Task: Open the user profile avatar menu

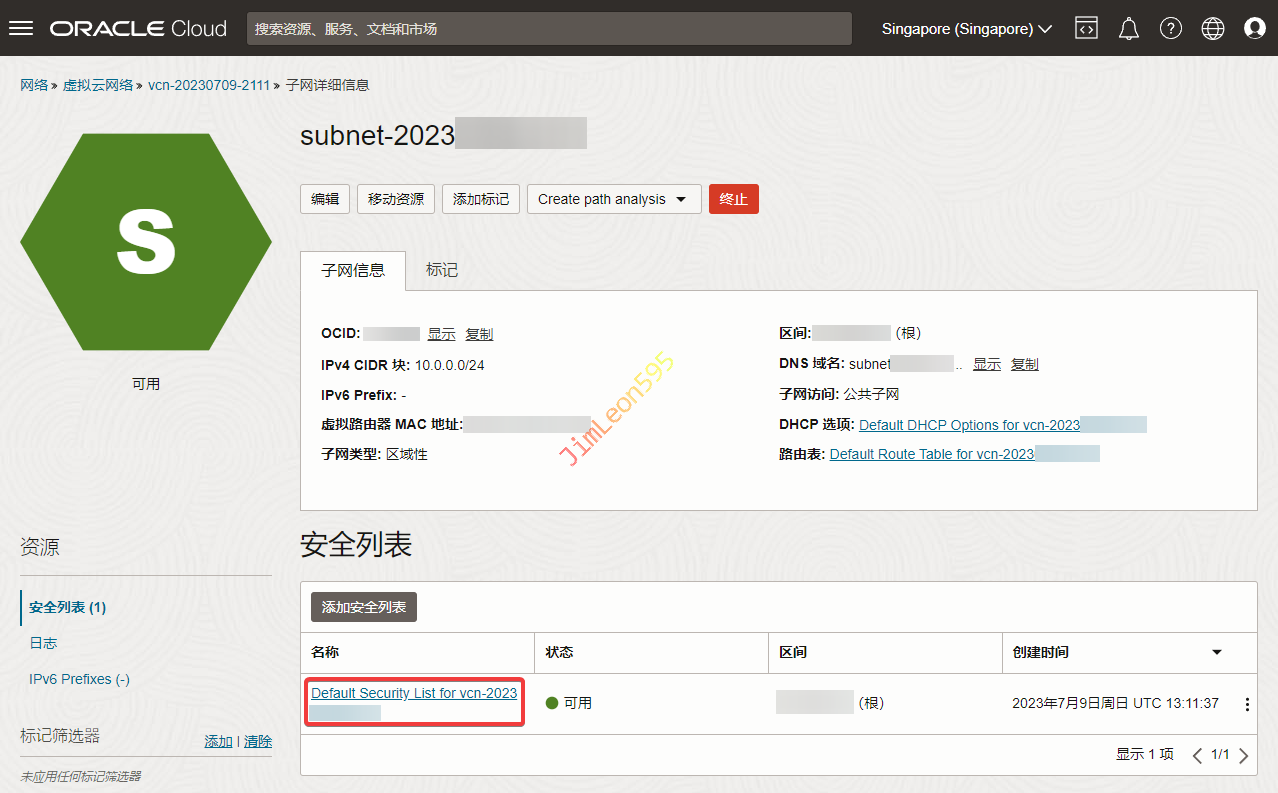Action: coord(1255,28)
